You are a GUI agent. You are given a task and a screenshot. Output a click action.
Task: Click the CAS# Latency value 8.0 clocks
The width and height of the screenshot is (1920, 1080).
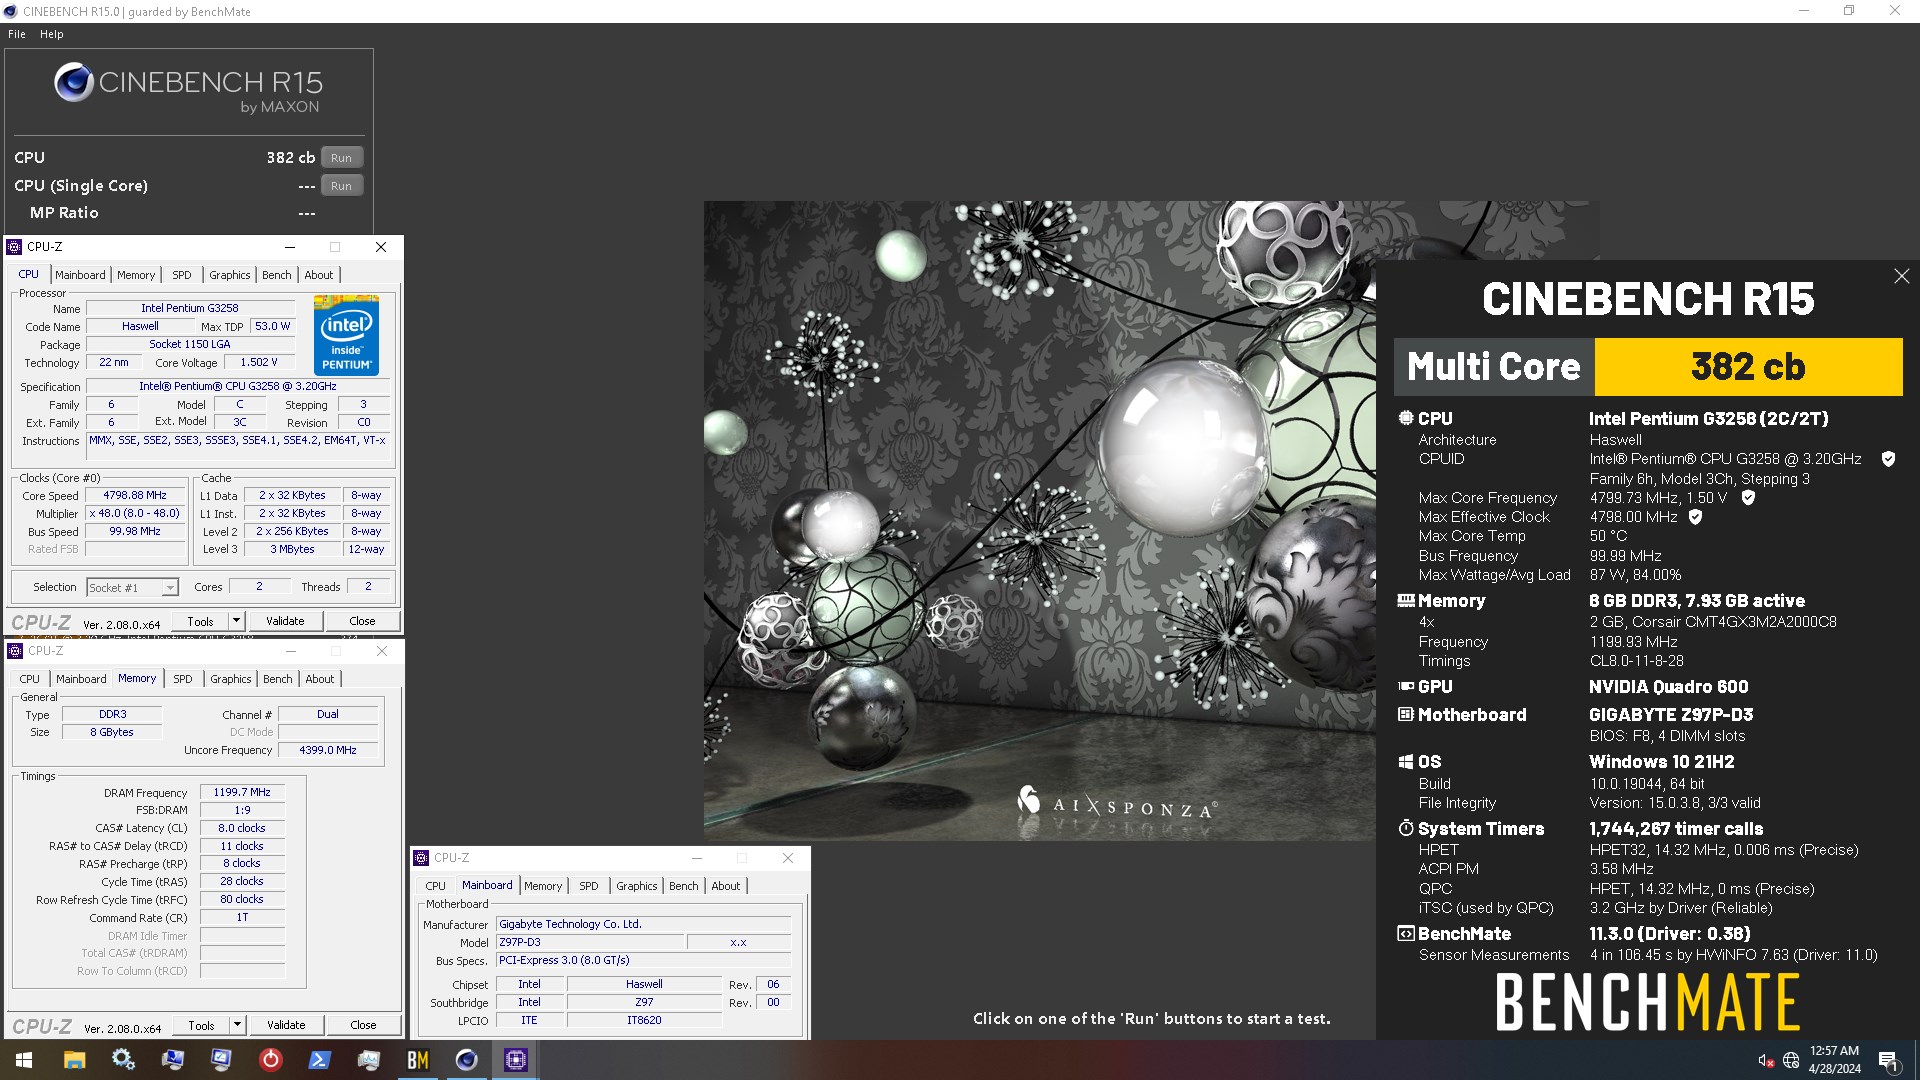pyautogui.click(x=242, y=828)
